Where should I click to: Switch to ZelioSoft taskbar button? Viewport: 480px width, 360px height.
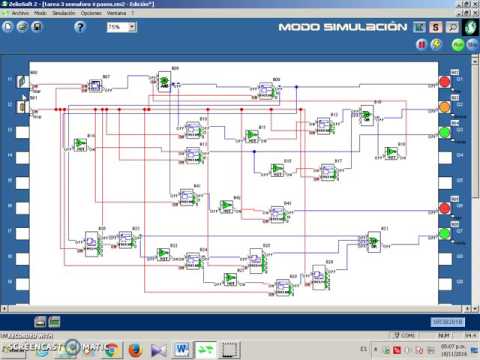[206, 350]
